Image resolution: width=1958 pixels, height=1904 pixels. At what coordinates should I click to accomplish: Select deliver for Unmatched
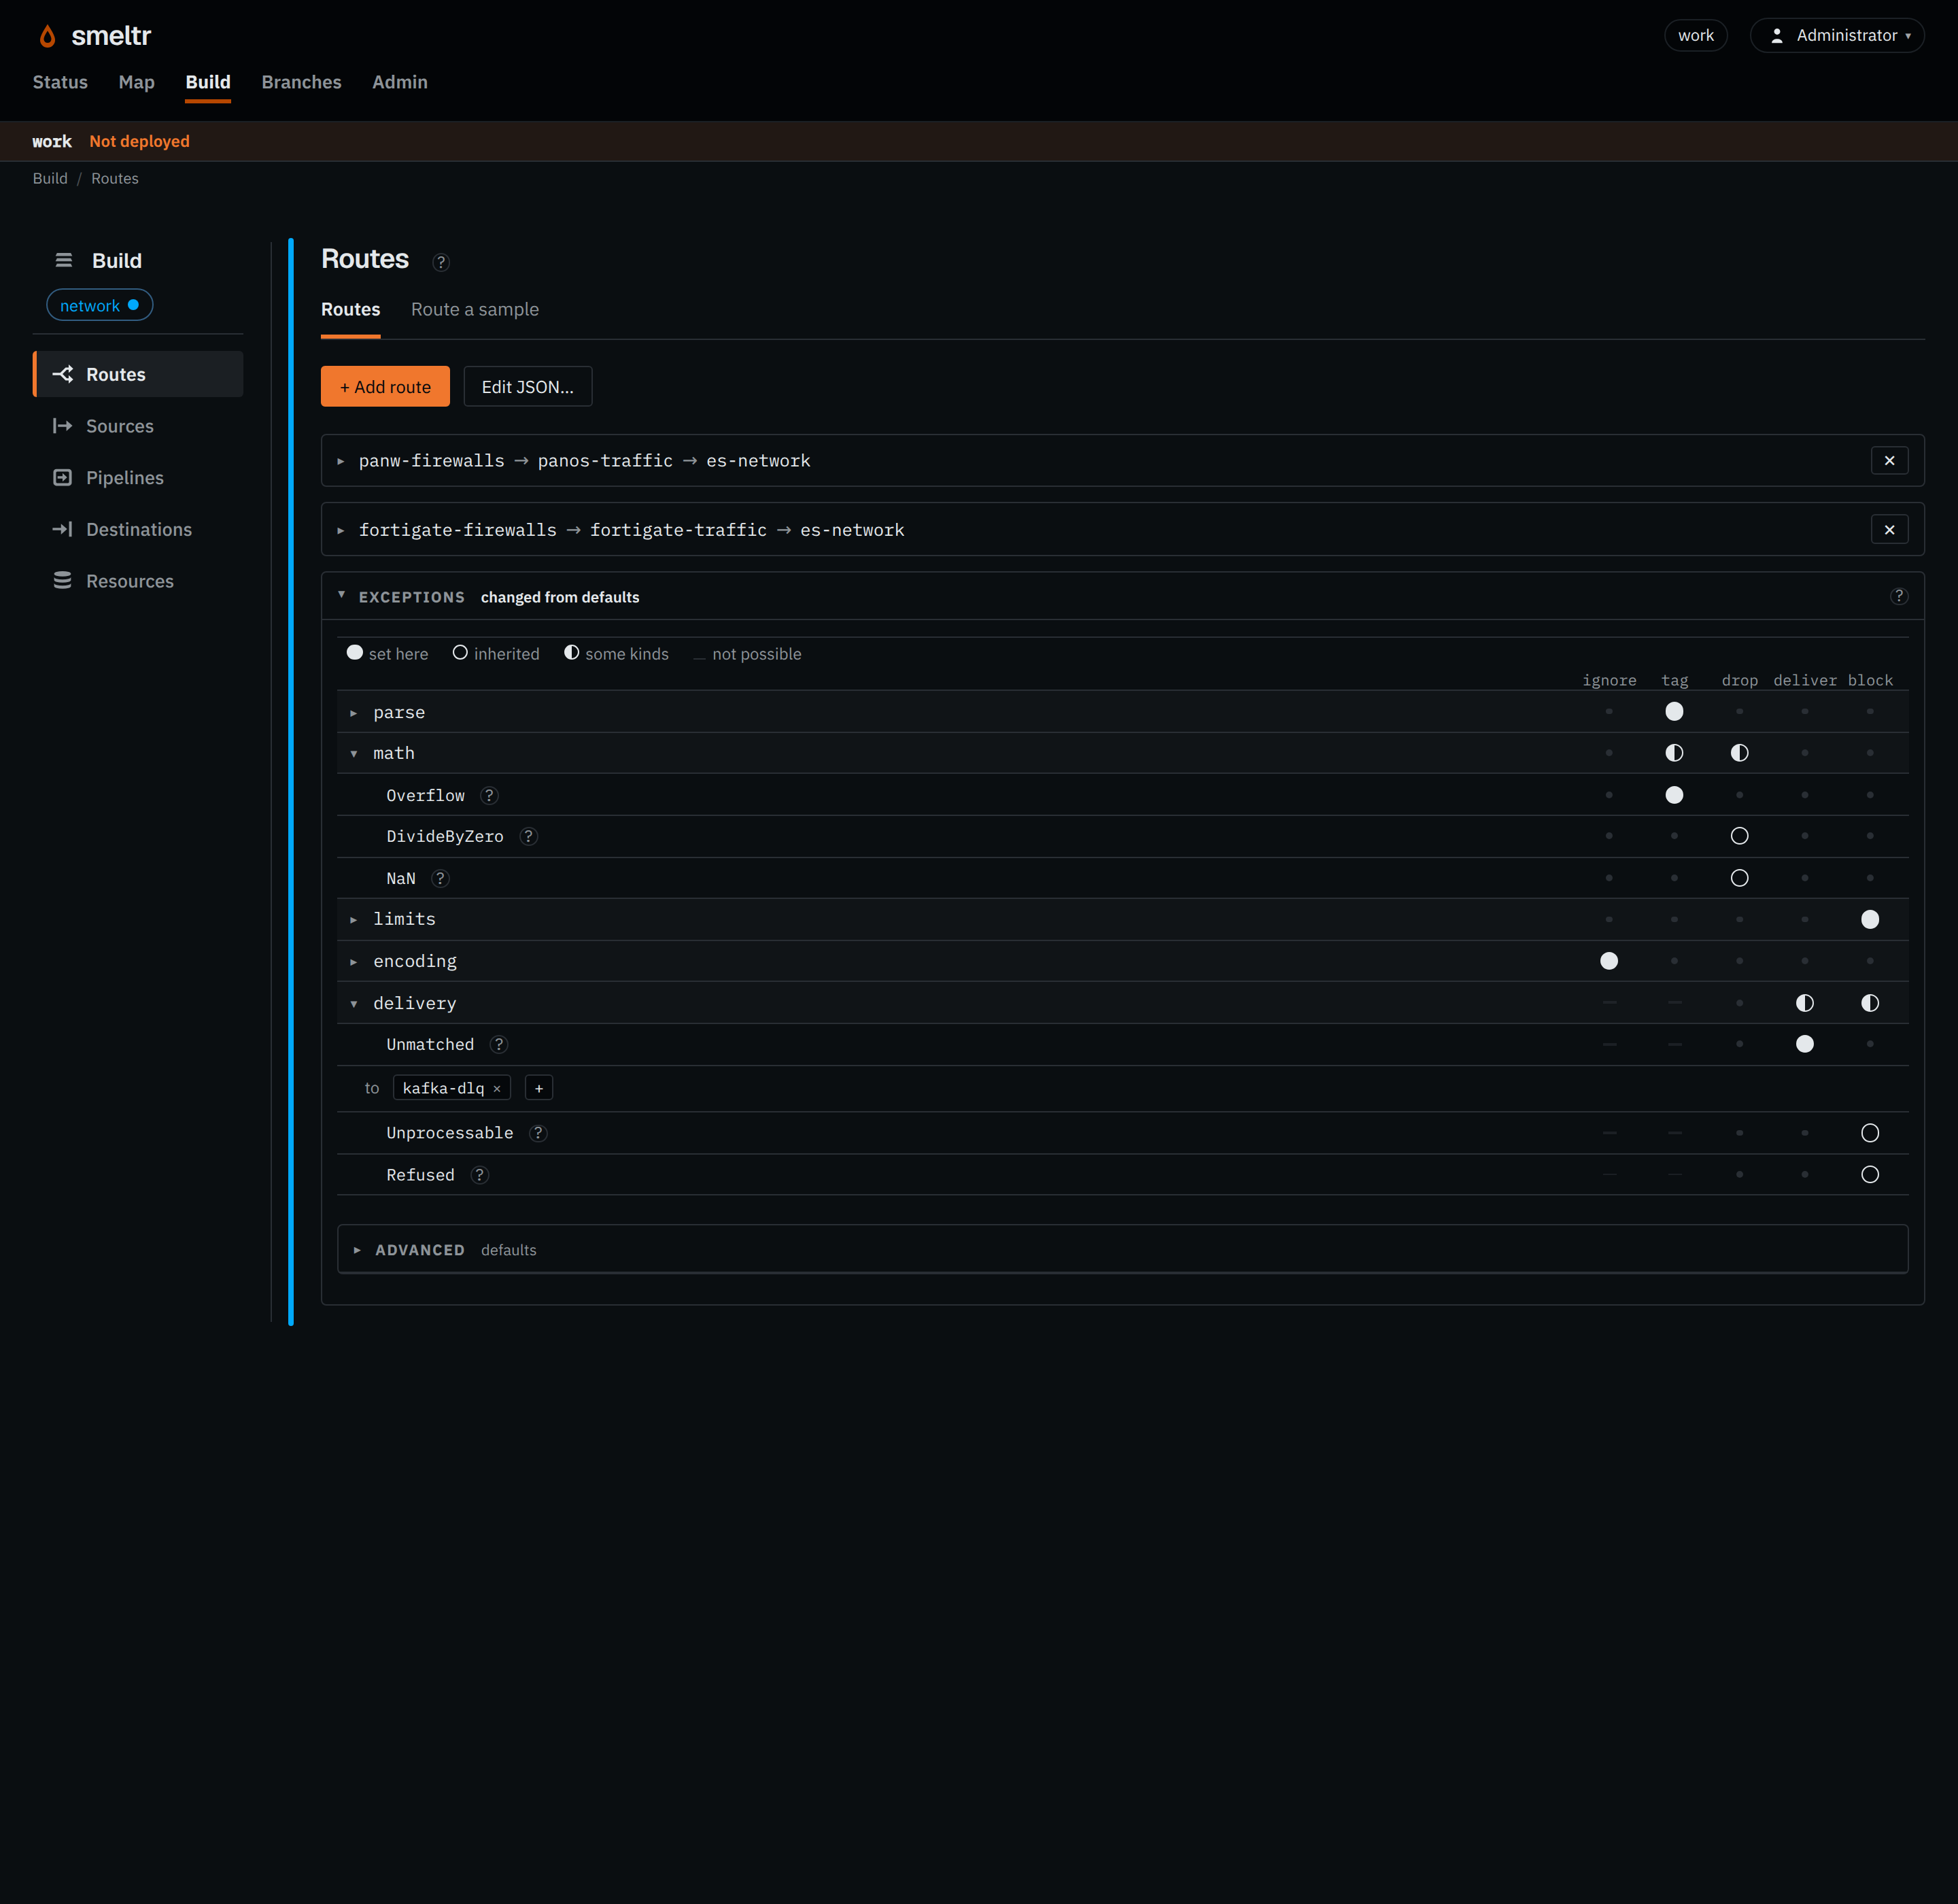tap(1805, 1044)
